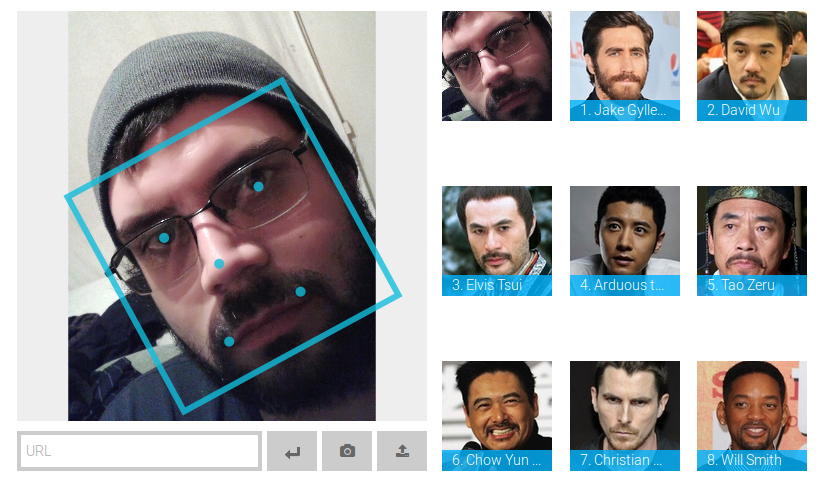
Task: Click the upper mouth-corner landmark dot
Action: coord(300,291)
